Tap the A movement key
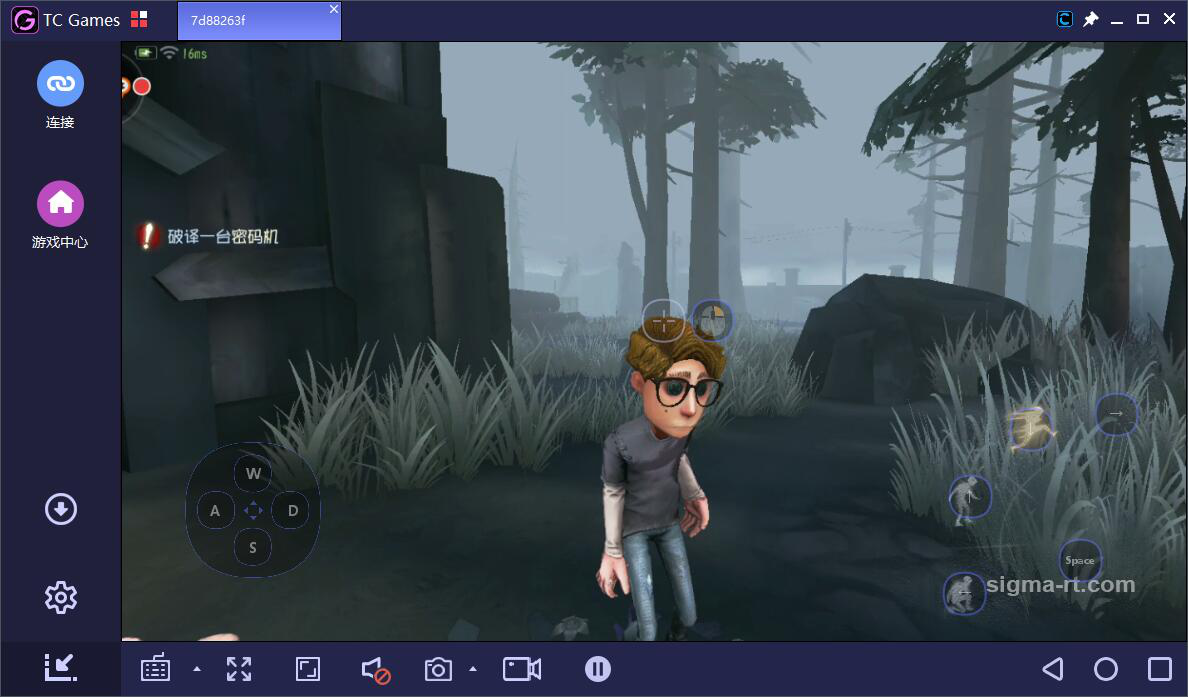 [215, 511]
